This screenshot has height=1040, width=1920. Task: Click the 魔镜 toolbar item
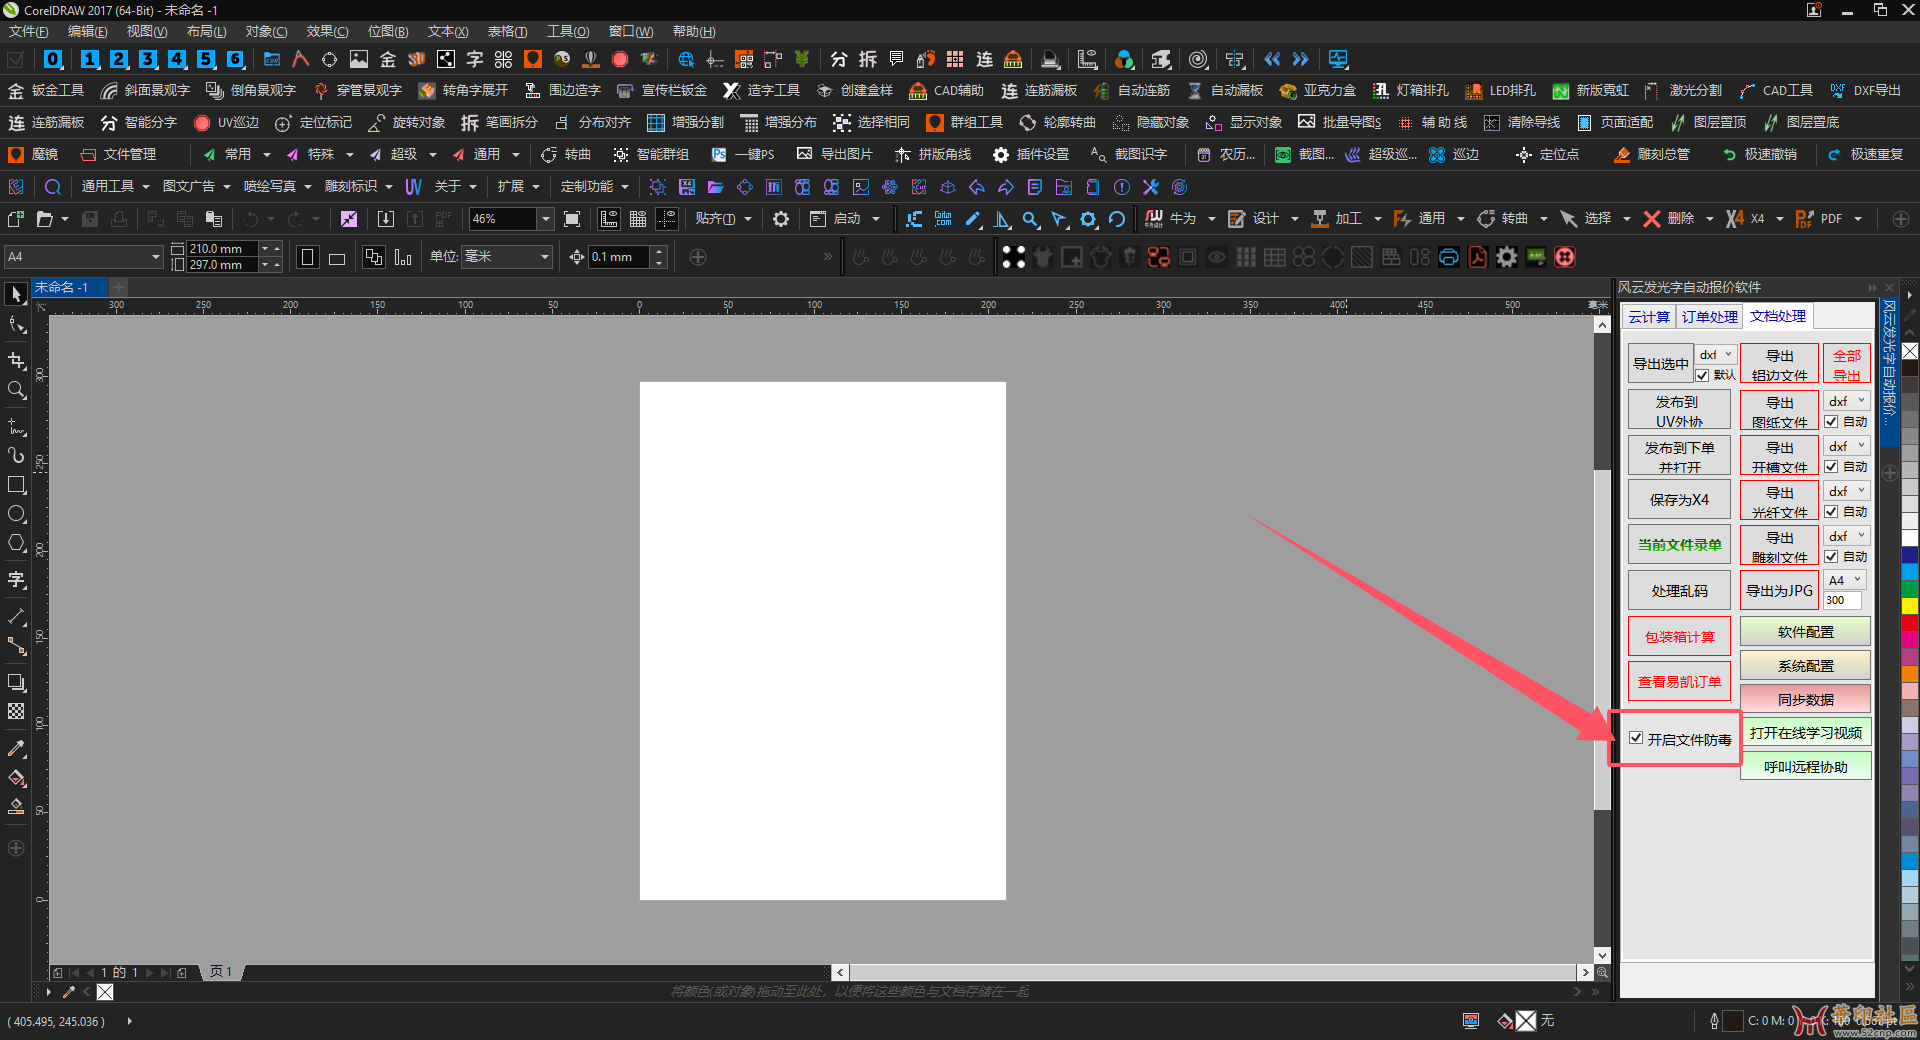(33, 154)
